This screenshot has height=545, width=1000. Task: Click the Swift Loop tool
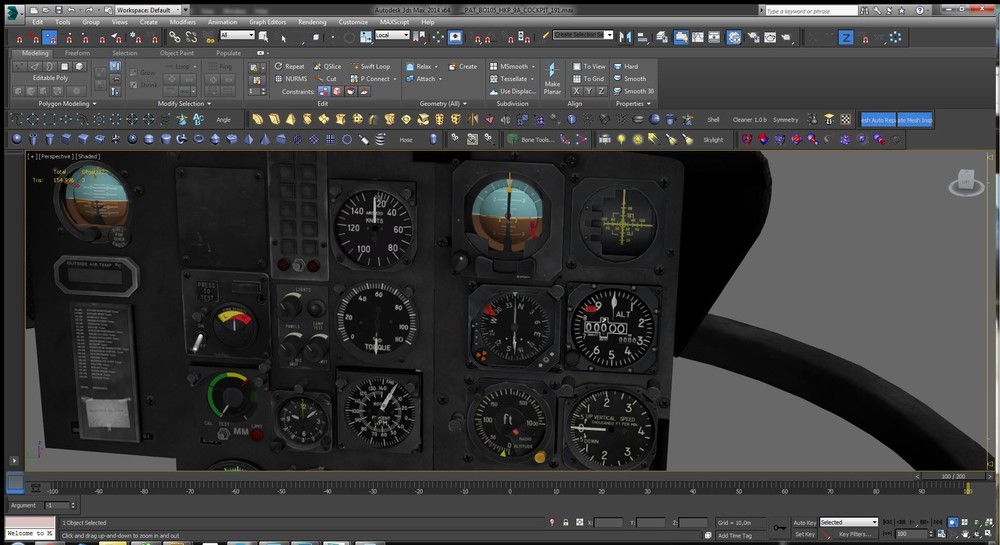point(371,67)
